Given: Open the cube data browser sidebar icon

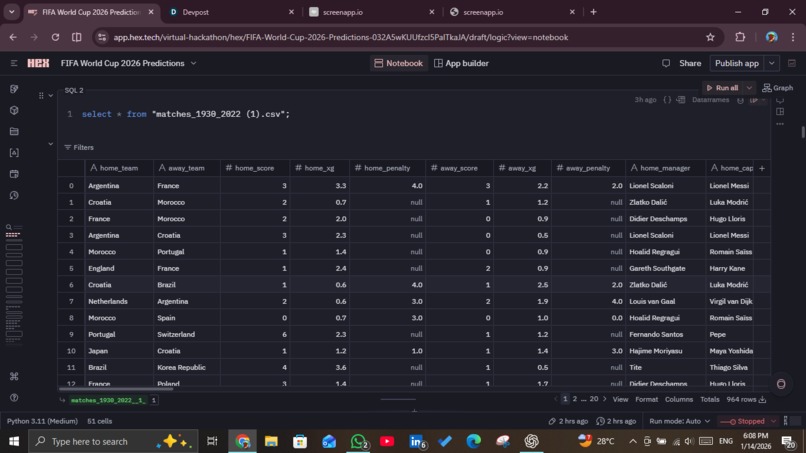Looking at the screenshot, I should [14, 111].
